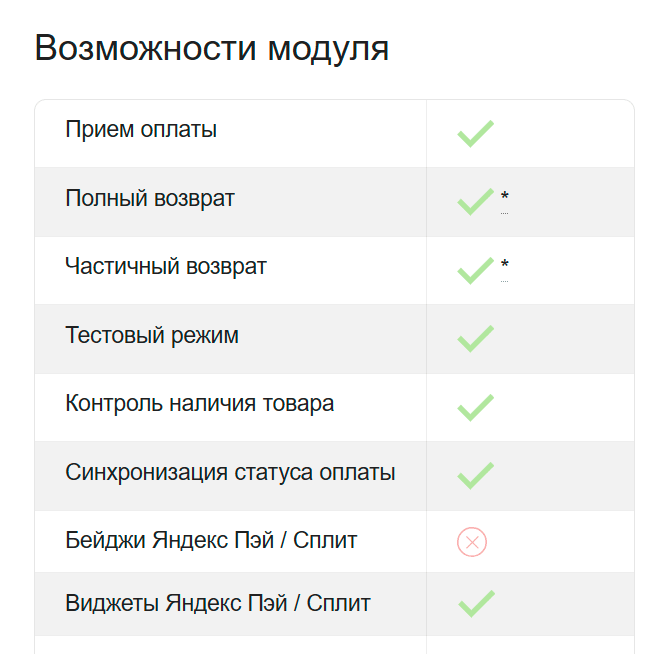
Task: Click the checkmark beside Тестовый режим
Action: click(x=475, y=339)
